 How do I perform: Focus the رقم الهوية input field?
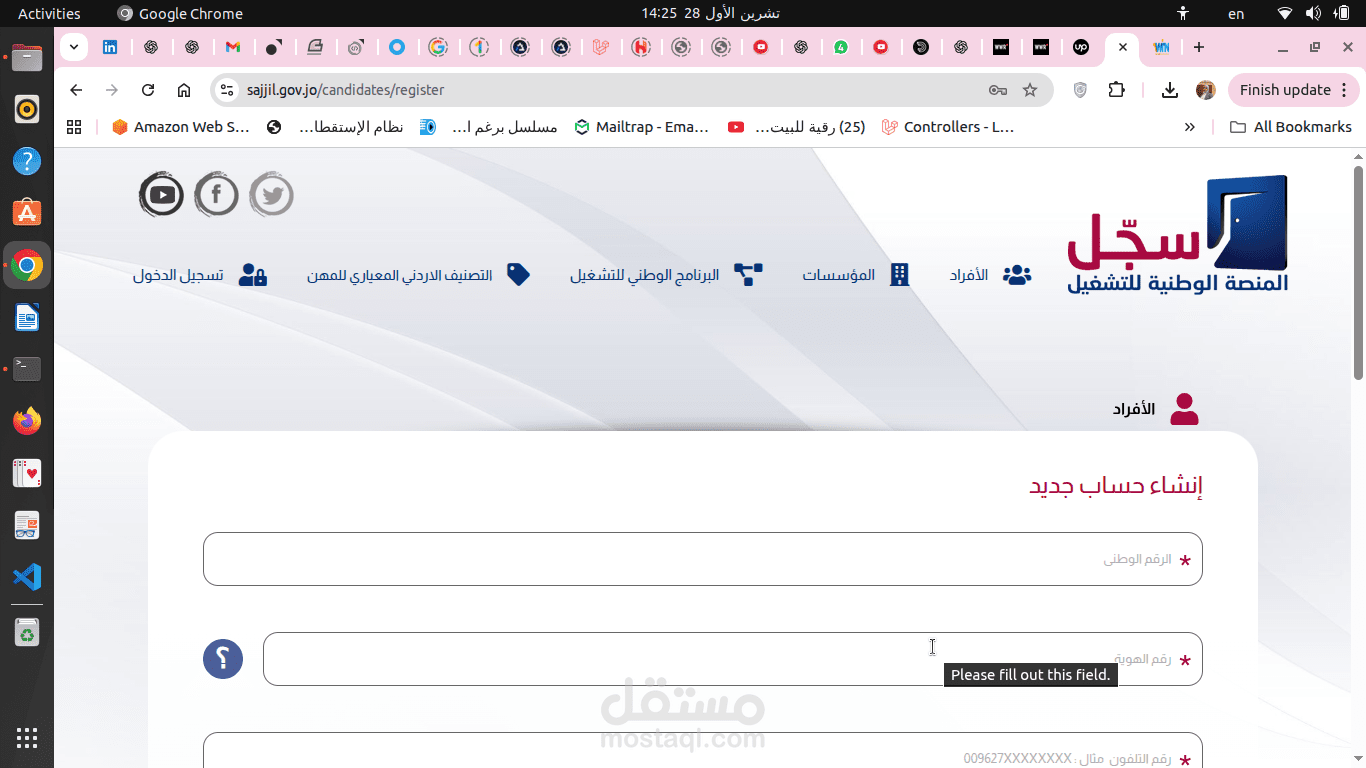click(733, 659)
